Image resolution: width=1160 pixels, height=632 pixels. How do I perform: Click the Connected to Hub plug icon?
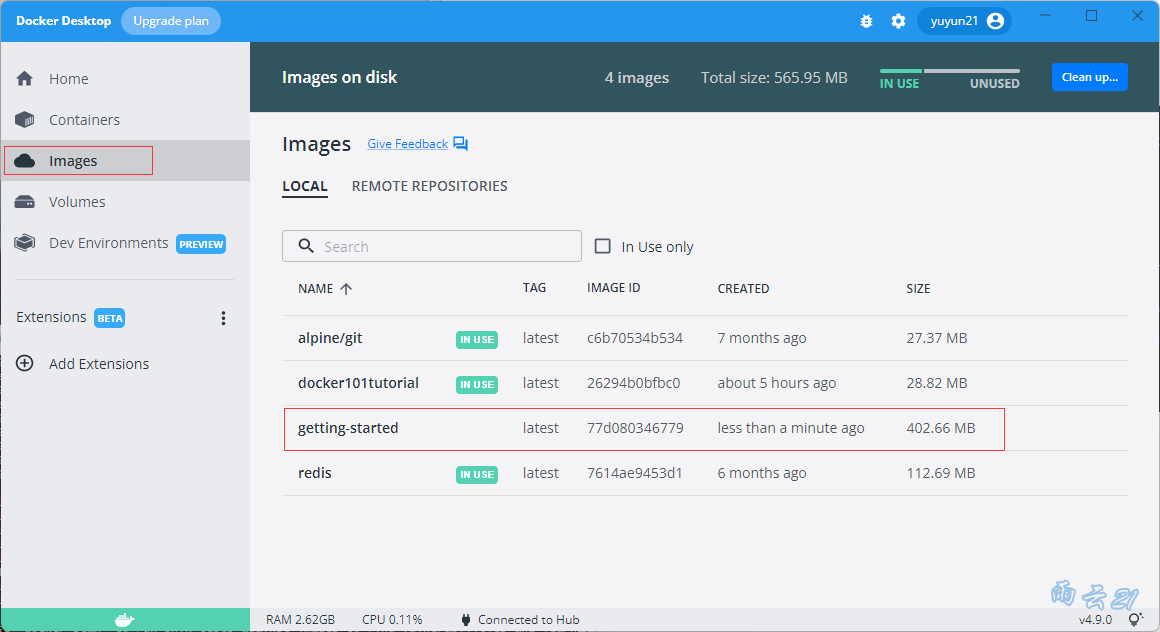click(x=465, y=619)
